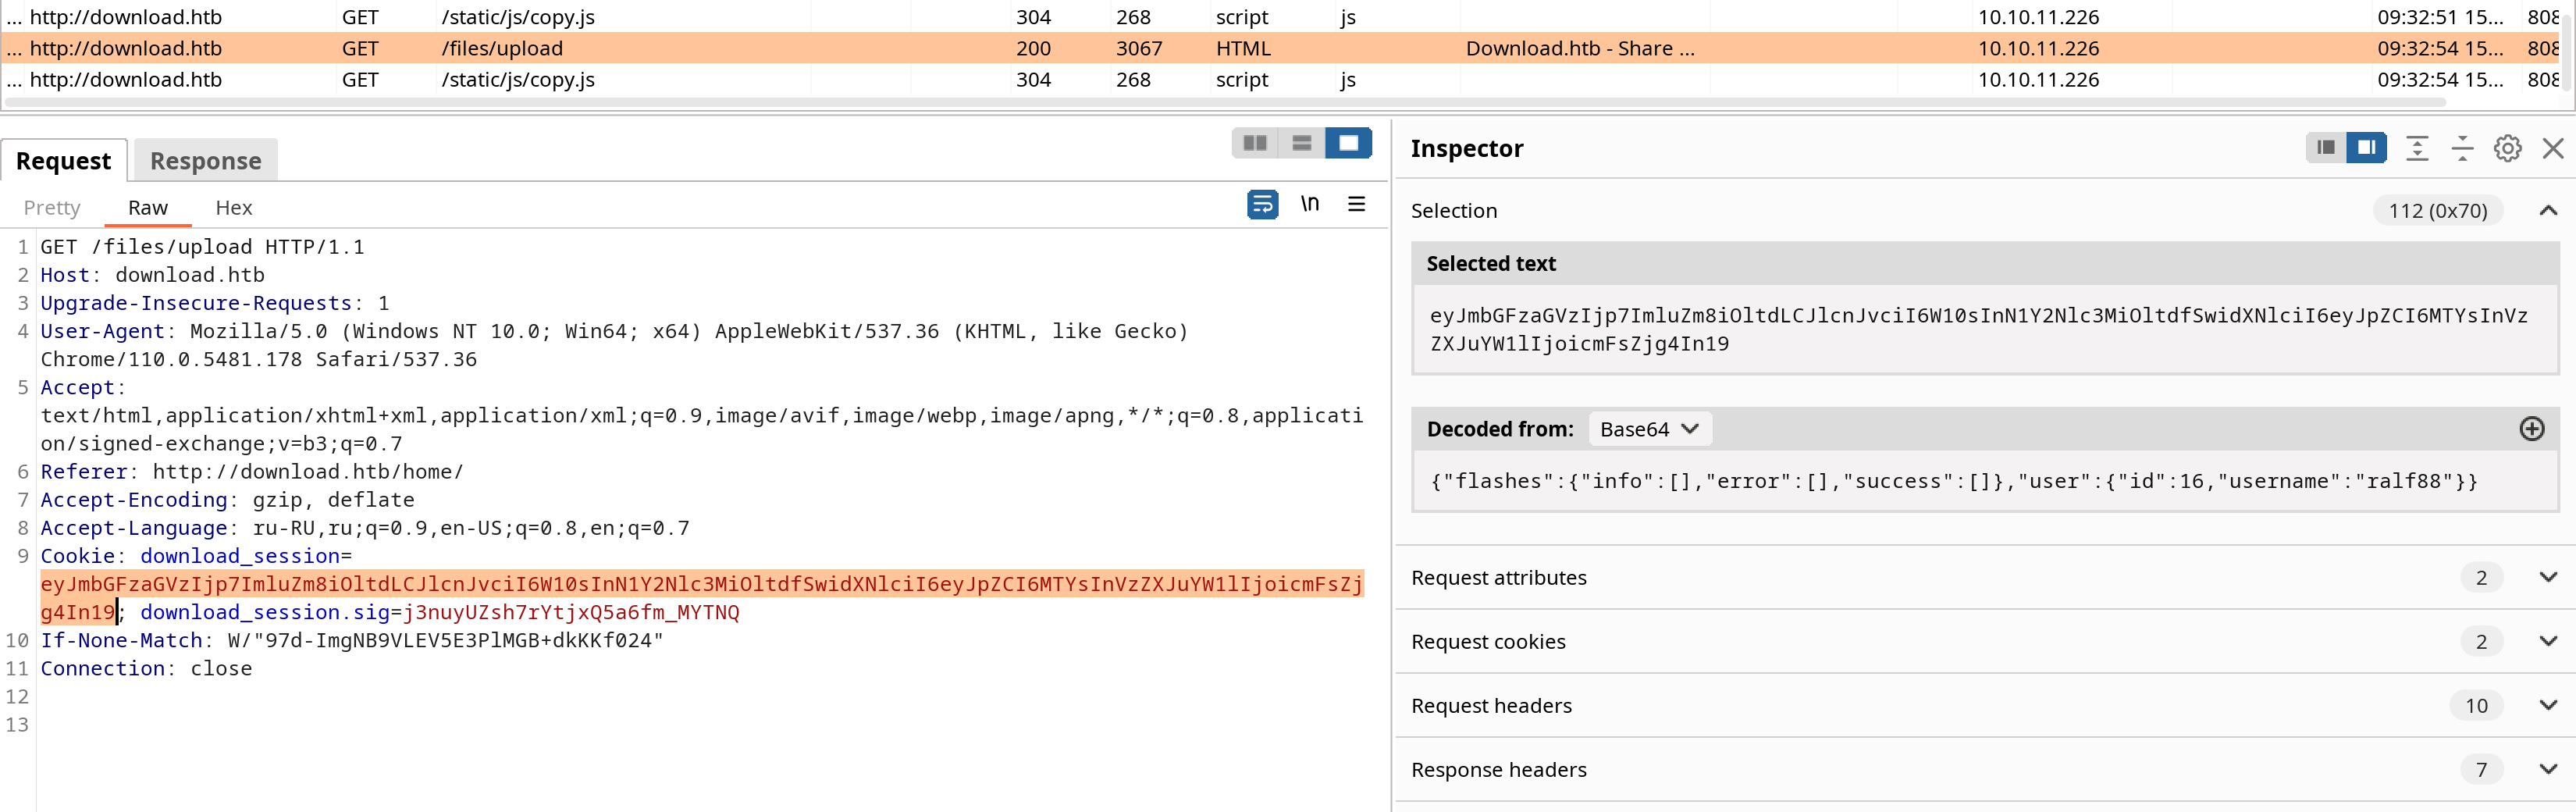Select the /files/upload history row

point(1280,48)
